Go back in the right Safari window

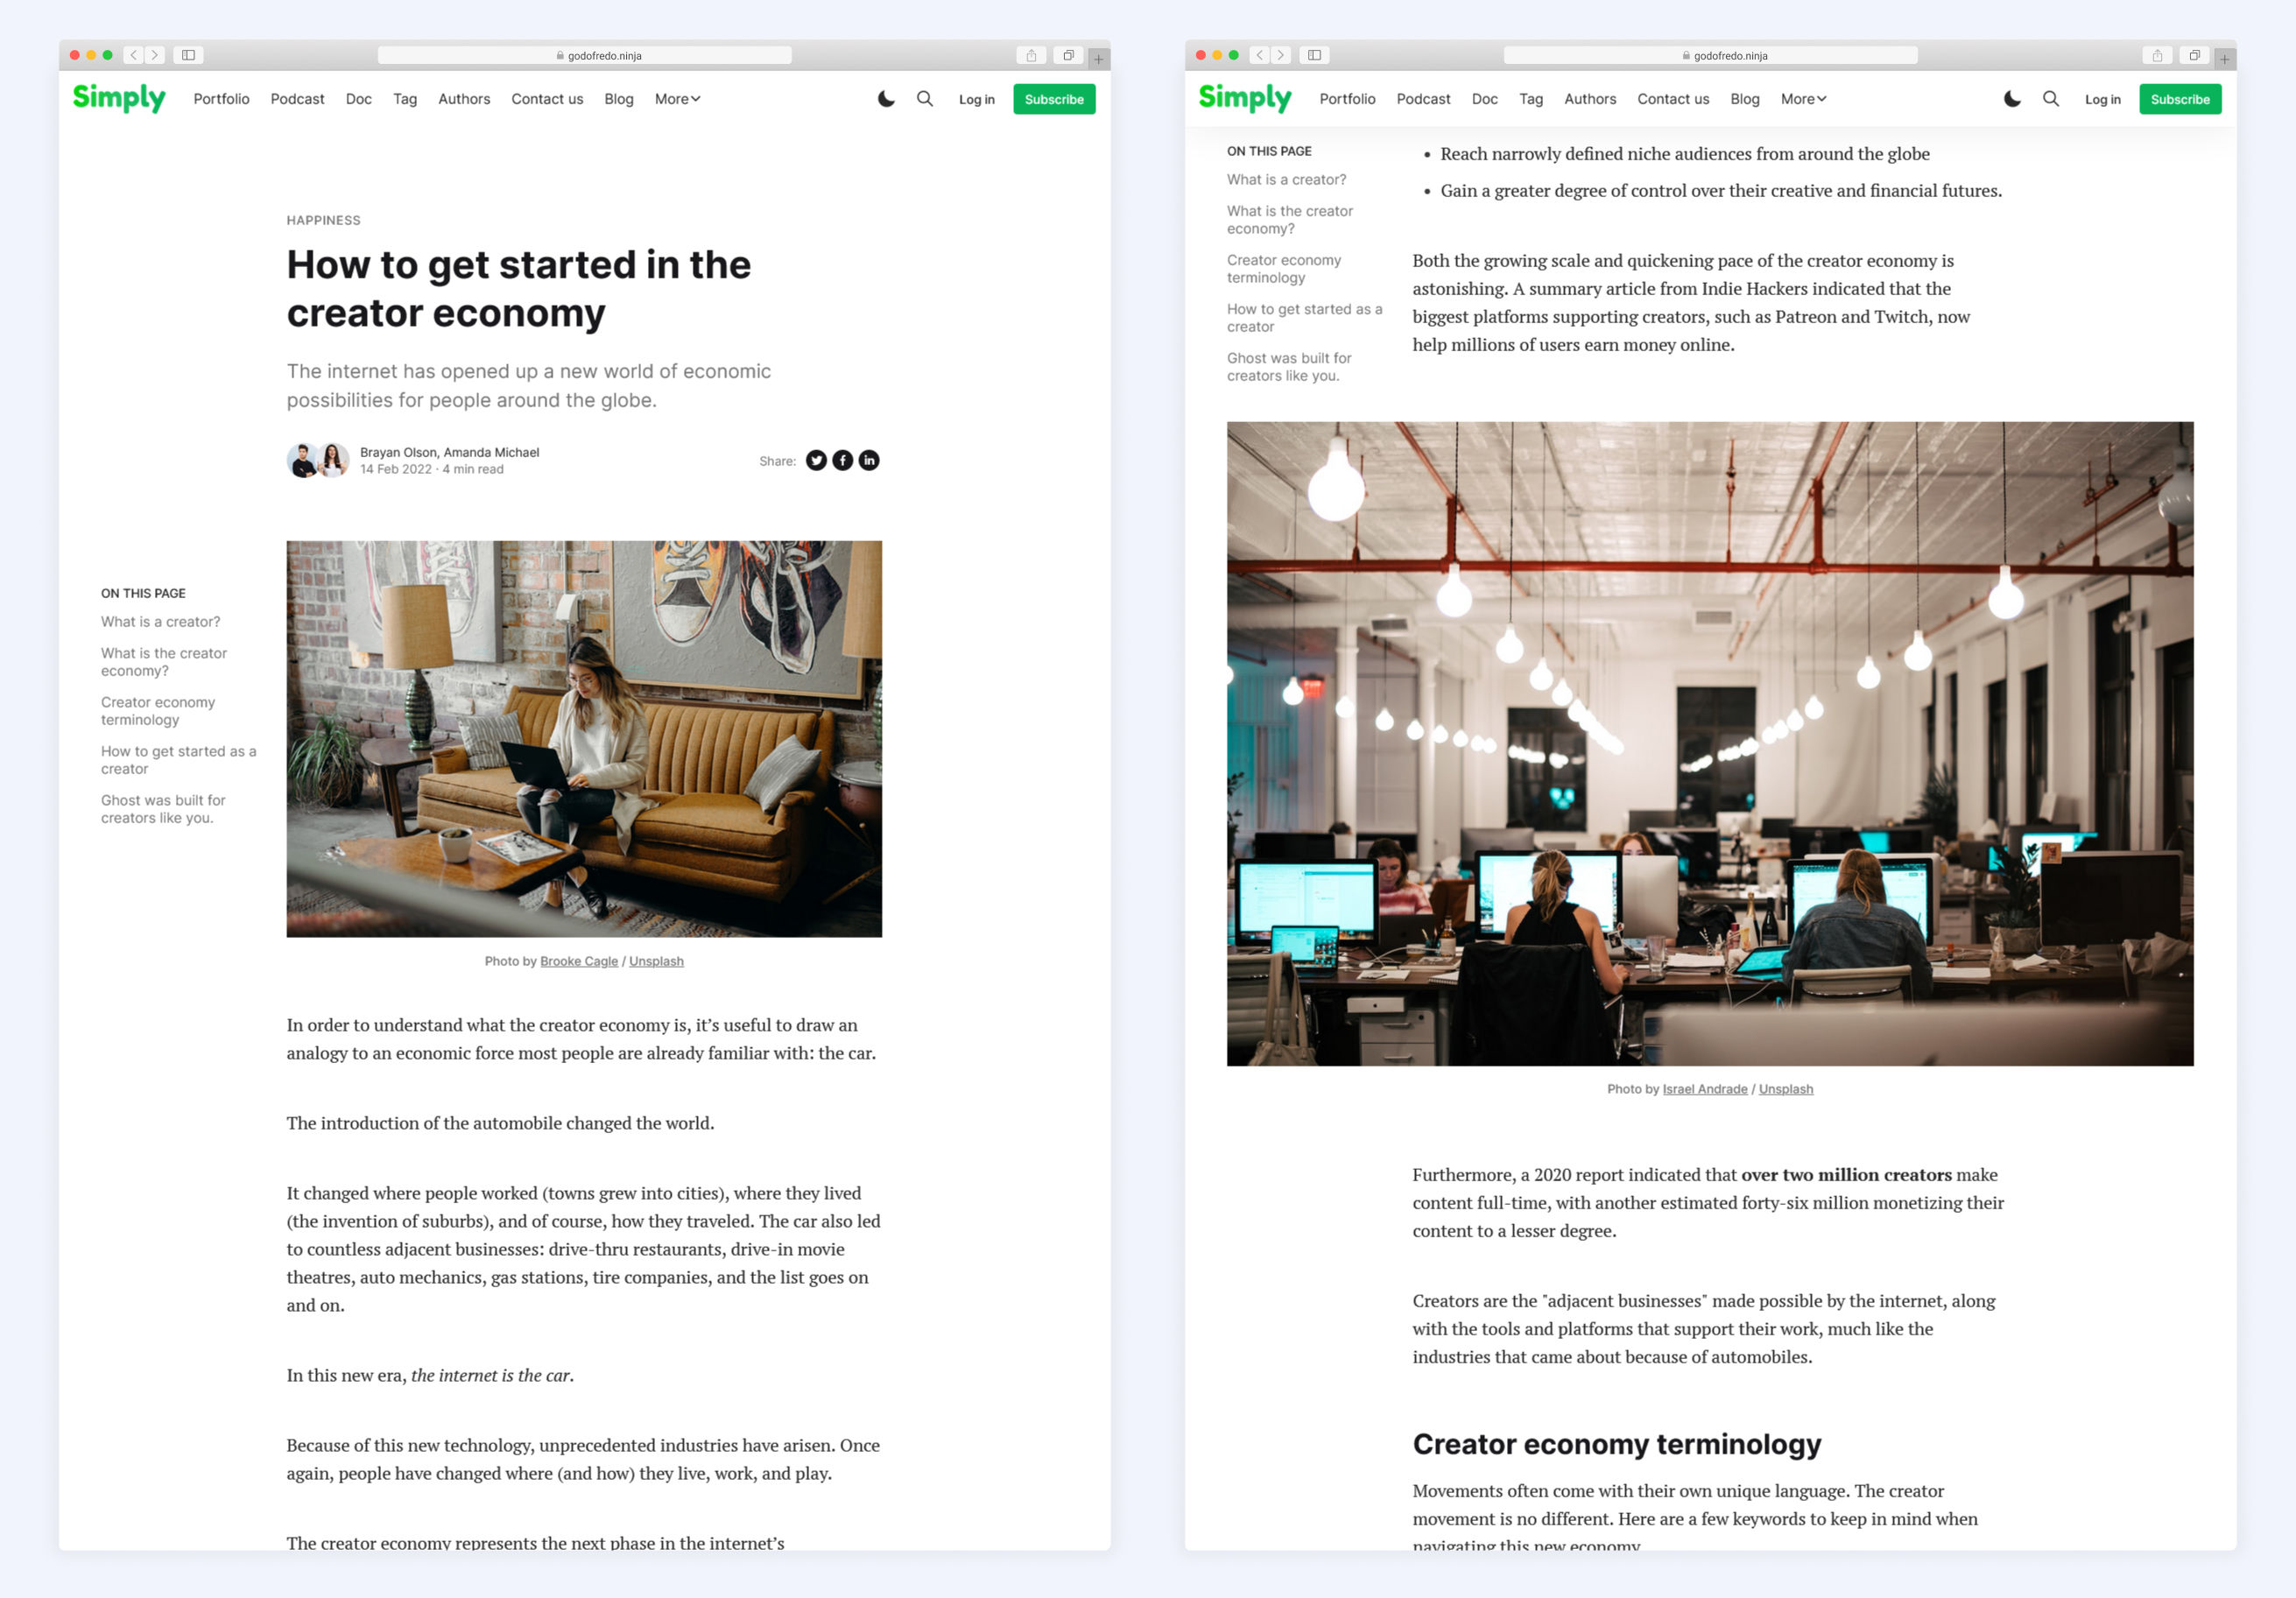coord(1259,55)
